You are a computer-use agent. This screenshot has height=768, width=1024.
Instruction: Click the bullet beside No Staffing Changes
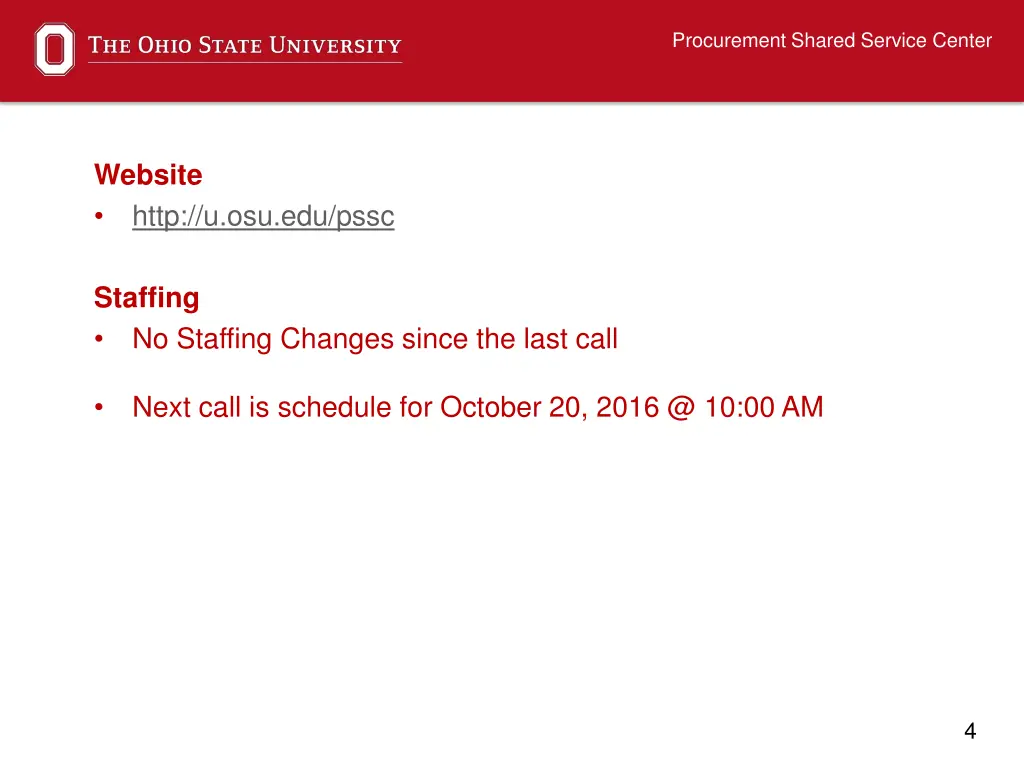click(x=99, y=339)
